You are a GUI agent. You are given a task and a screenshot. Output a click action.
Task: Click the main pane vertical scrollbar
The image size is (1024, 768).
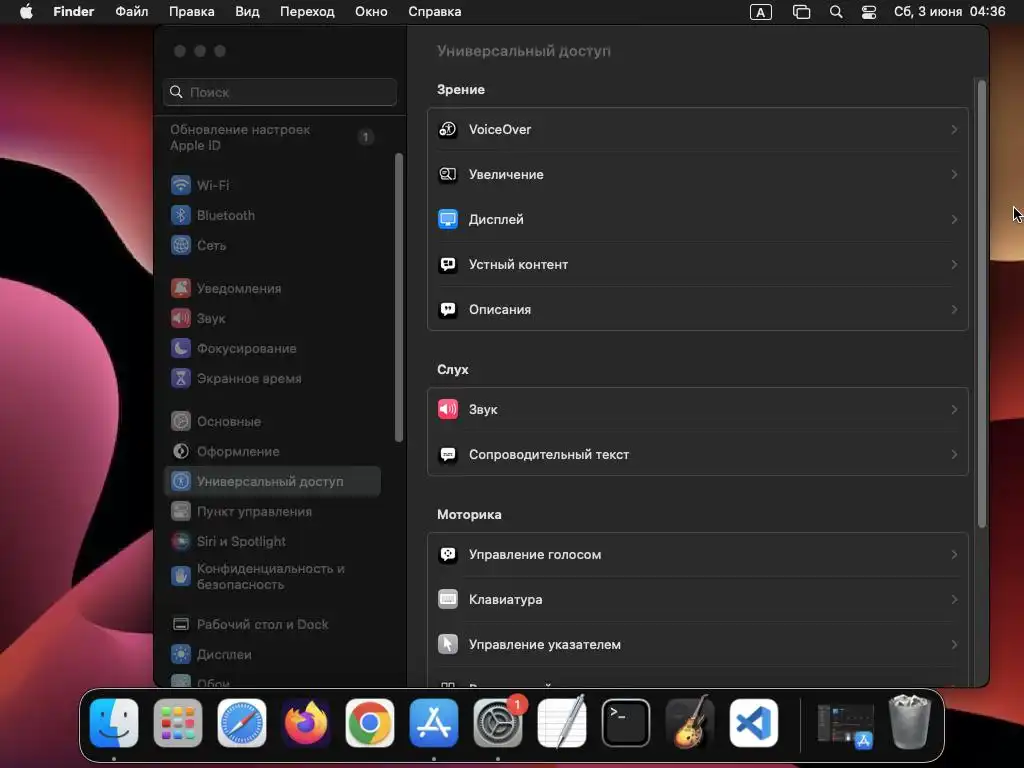point(982,303)
